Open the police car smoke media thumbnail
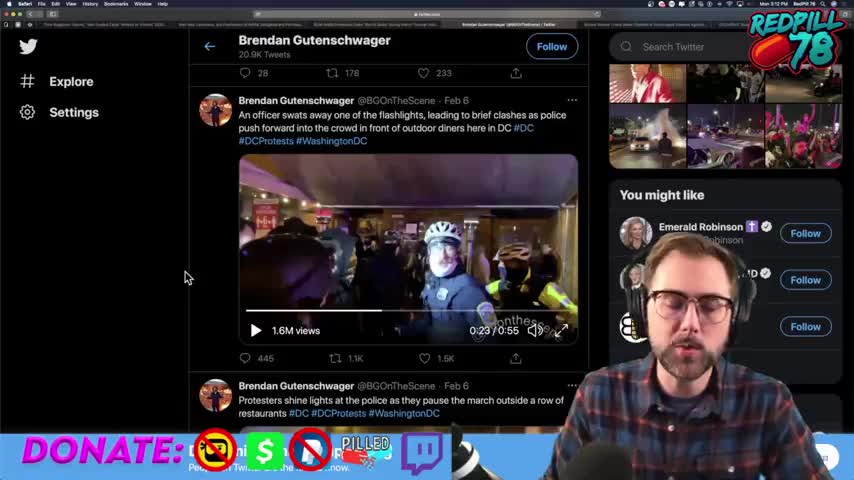The height and width of the screenshot is (480, 854). (x=648, y=136)
